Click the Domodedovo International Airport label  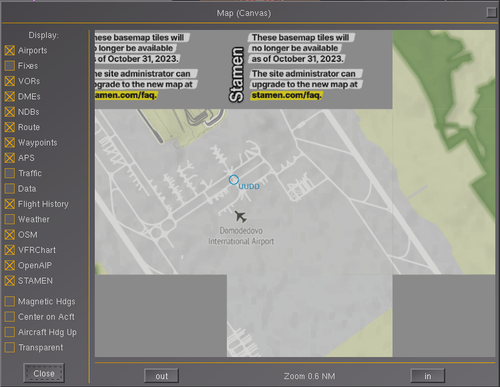click(x=241, y=236)
